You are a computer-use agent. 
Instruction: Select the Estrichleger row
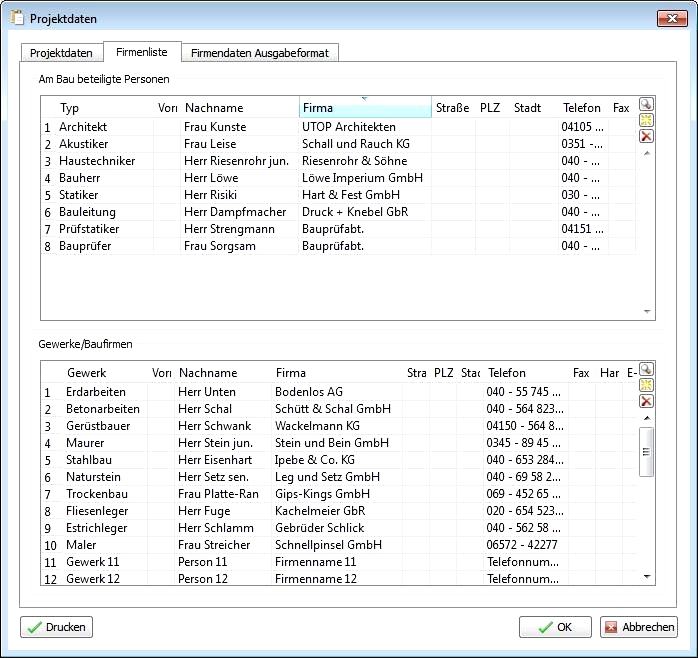(x=338, y=528)
